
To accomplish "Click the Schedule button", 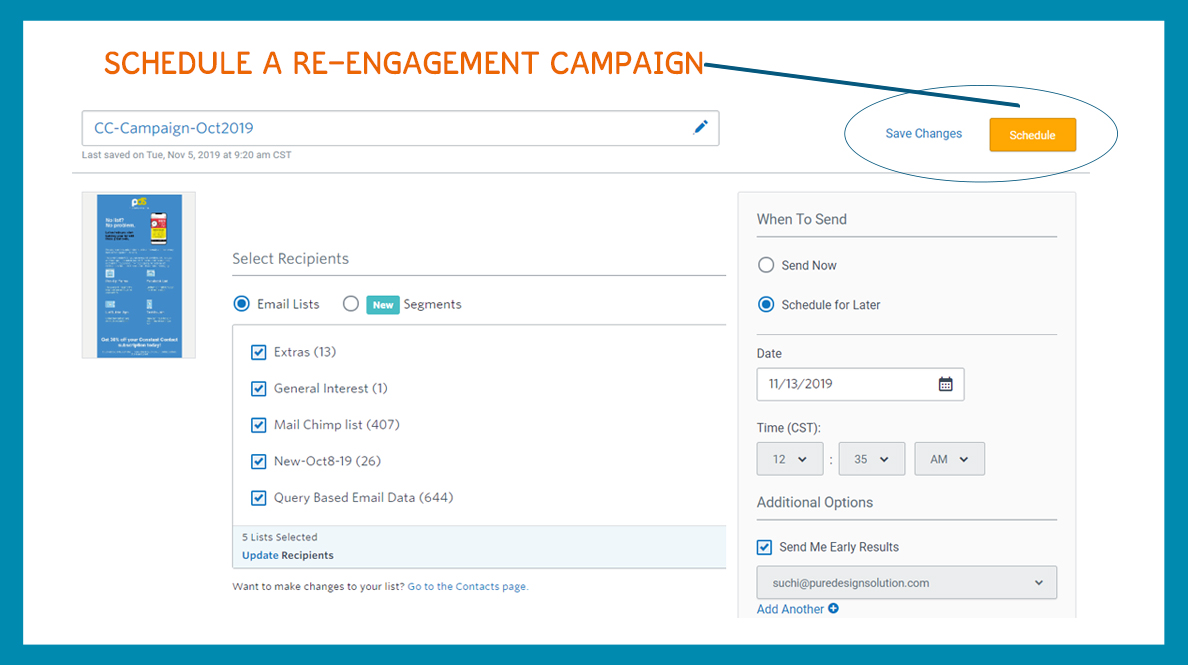I will click(x=1032, y=135).
